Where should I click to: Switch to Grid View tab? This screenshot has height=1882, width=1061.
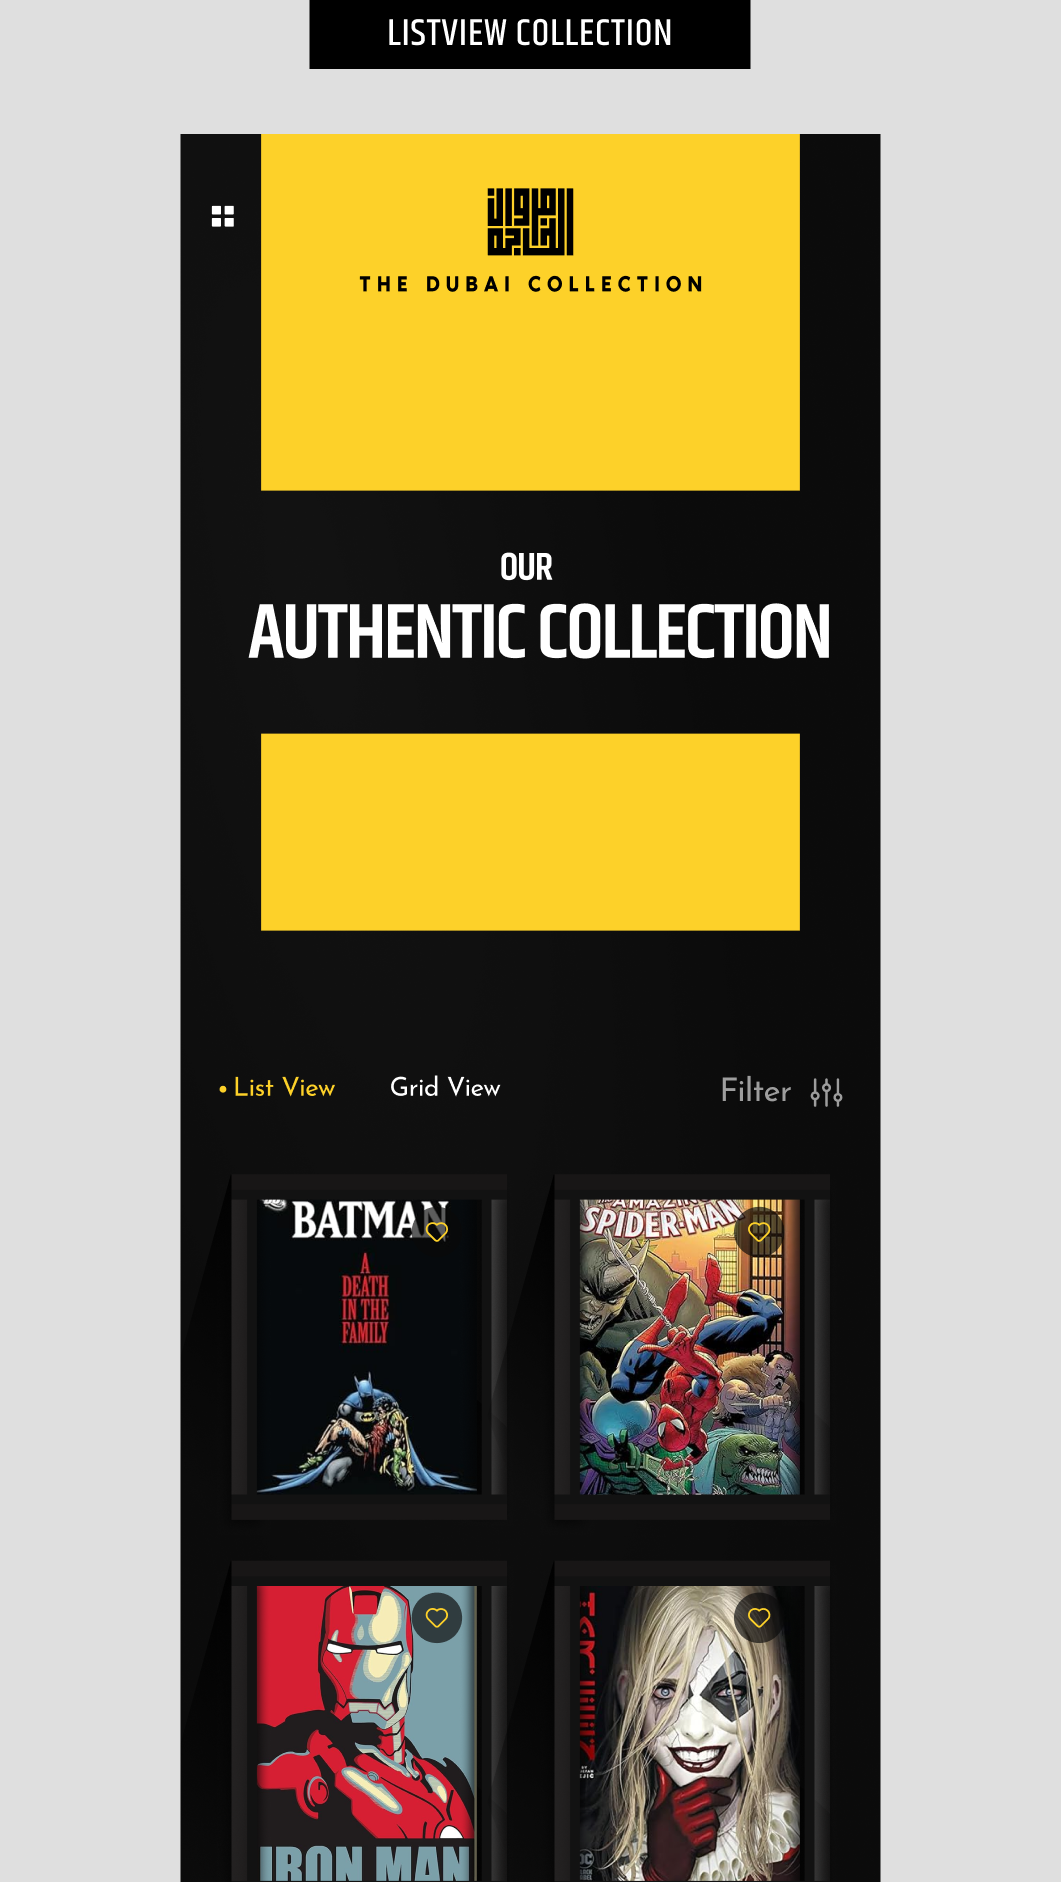[445, 1087]
